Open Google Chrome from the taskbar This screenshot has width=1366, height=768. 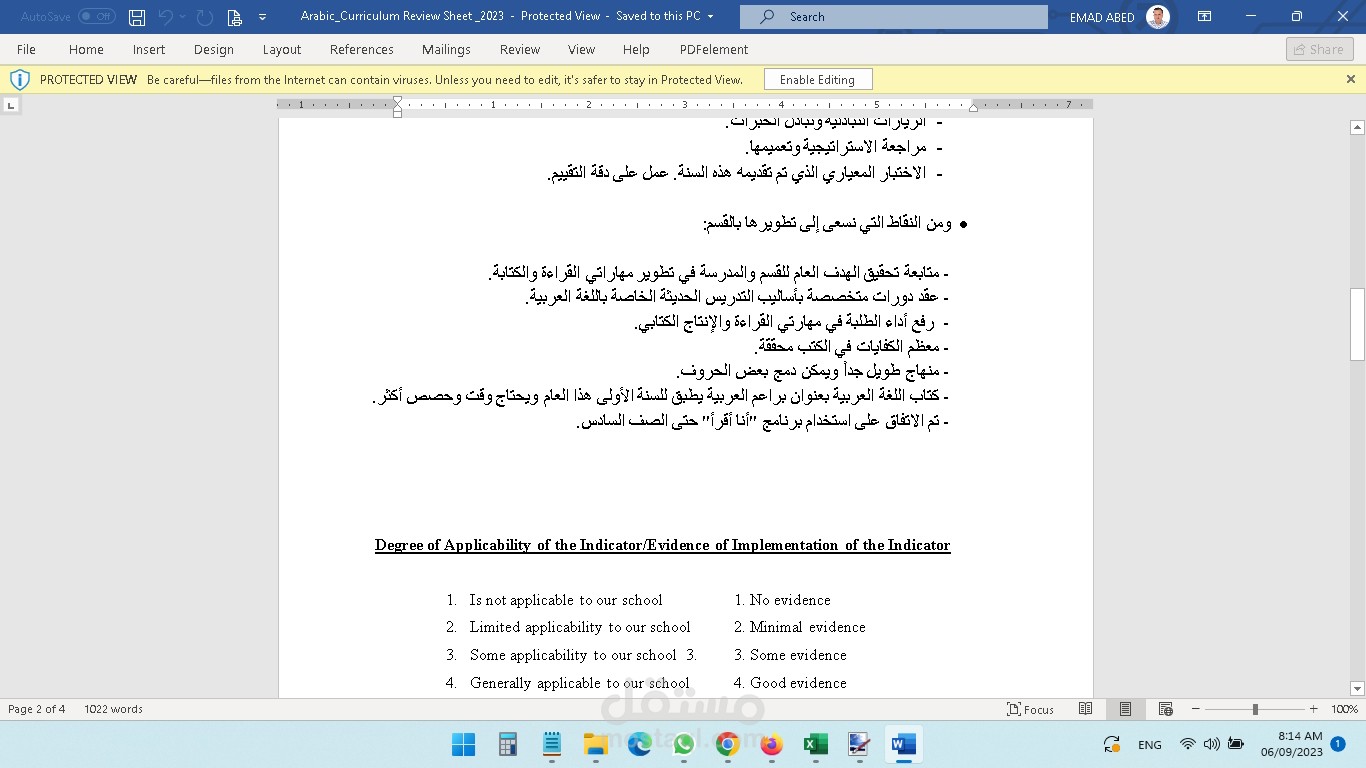[x=728, y=744]
